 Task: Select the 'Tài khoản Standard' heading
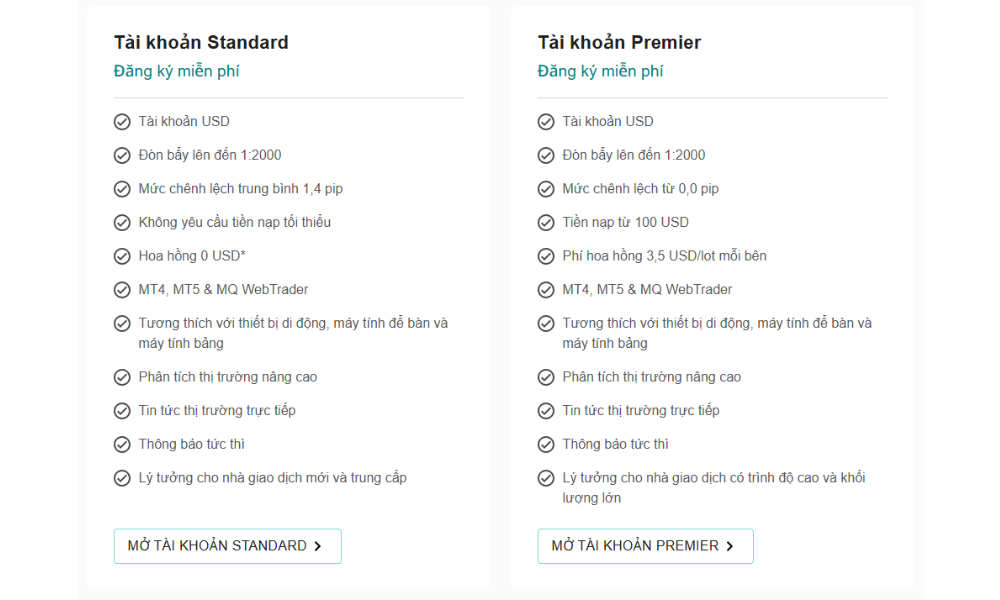click(201, 42)
